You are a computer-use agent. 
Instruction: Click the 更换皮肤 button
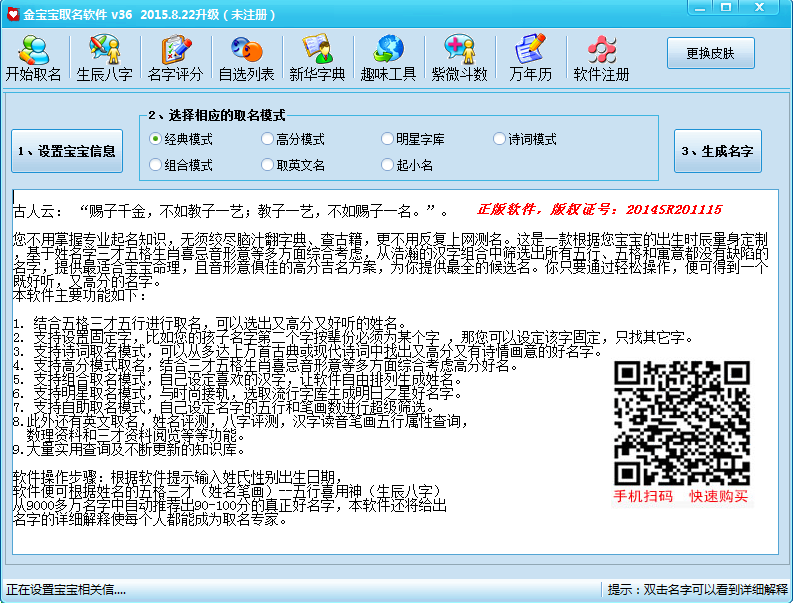[710, 53]
